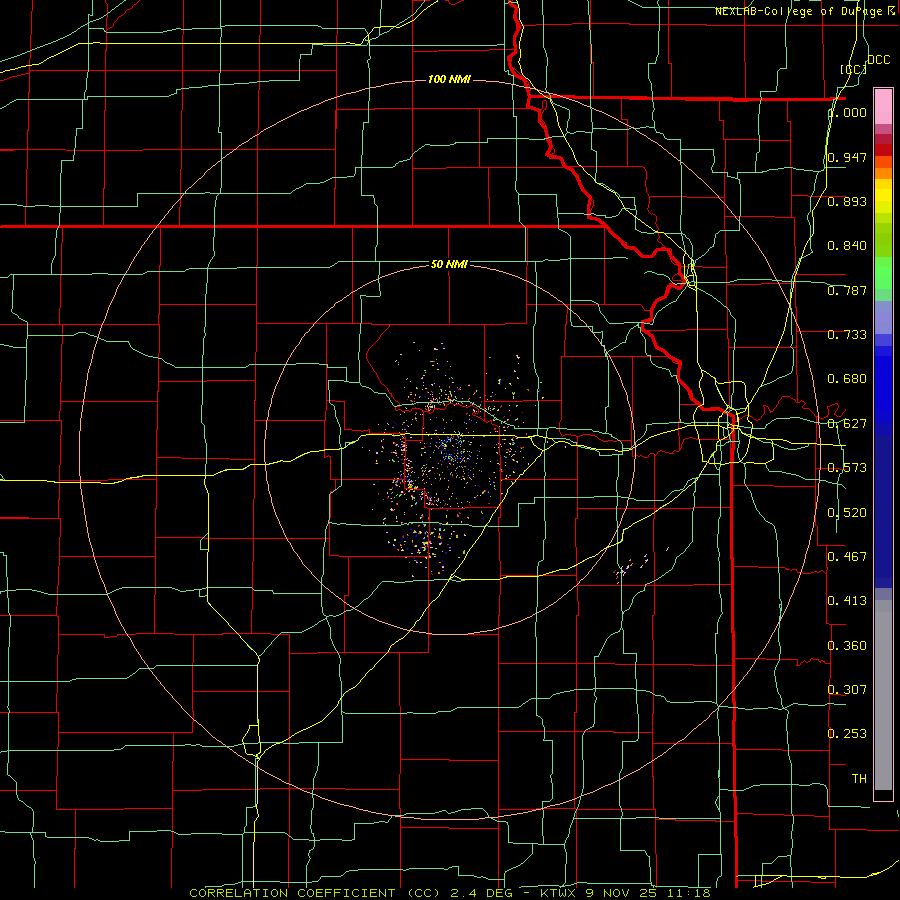Click the 0.467 color scale value
The height and width of the screenshot is (900, 900).
[x=847, y=556]
